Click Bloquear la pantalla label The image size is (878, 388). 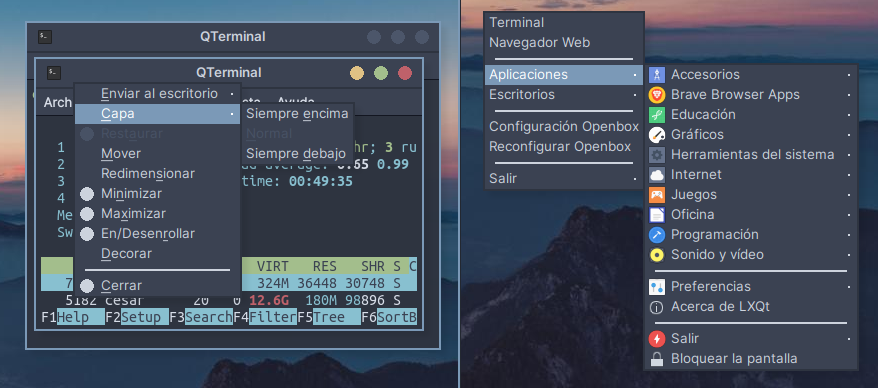click(734, 359)
